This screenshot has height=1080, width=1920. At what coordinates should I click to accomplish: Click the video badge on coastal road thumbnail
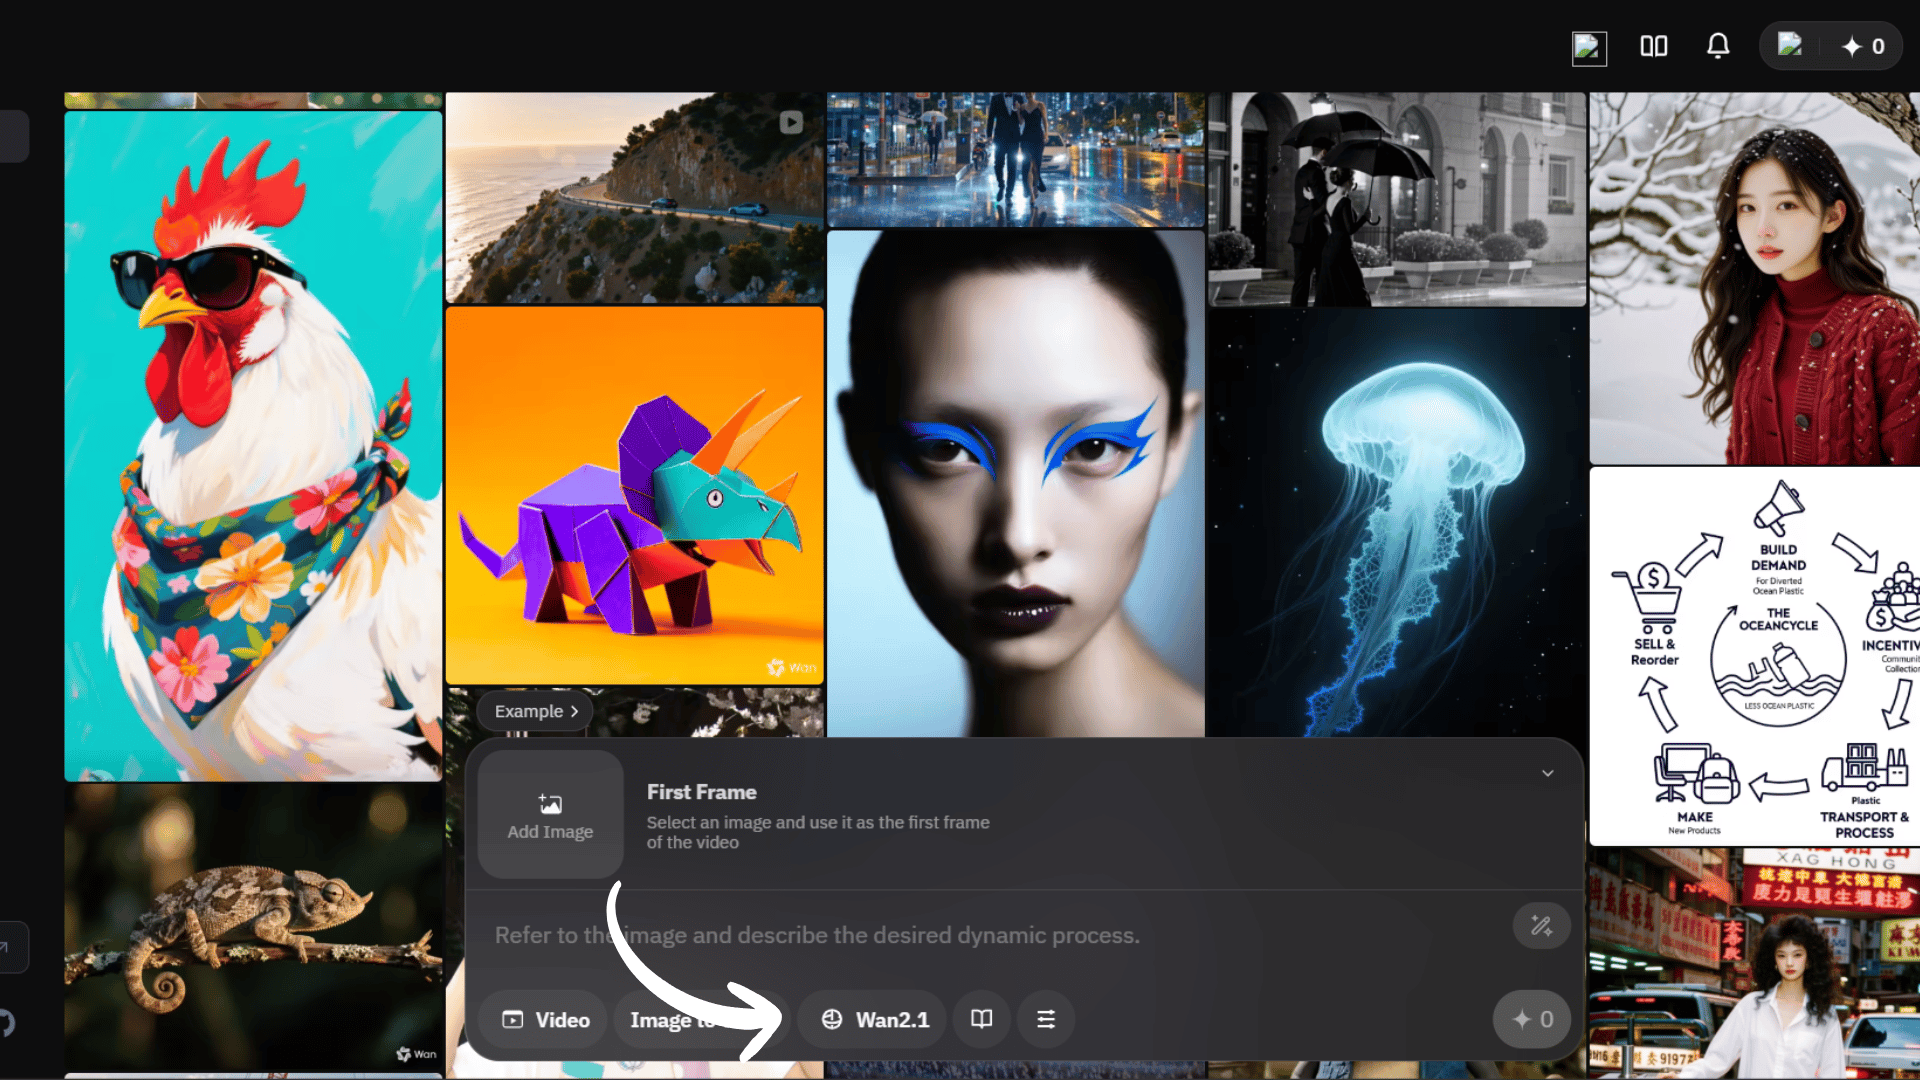coord(791,122)
